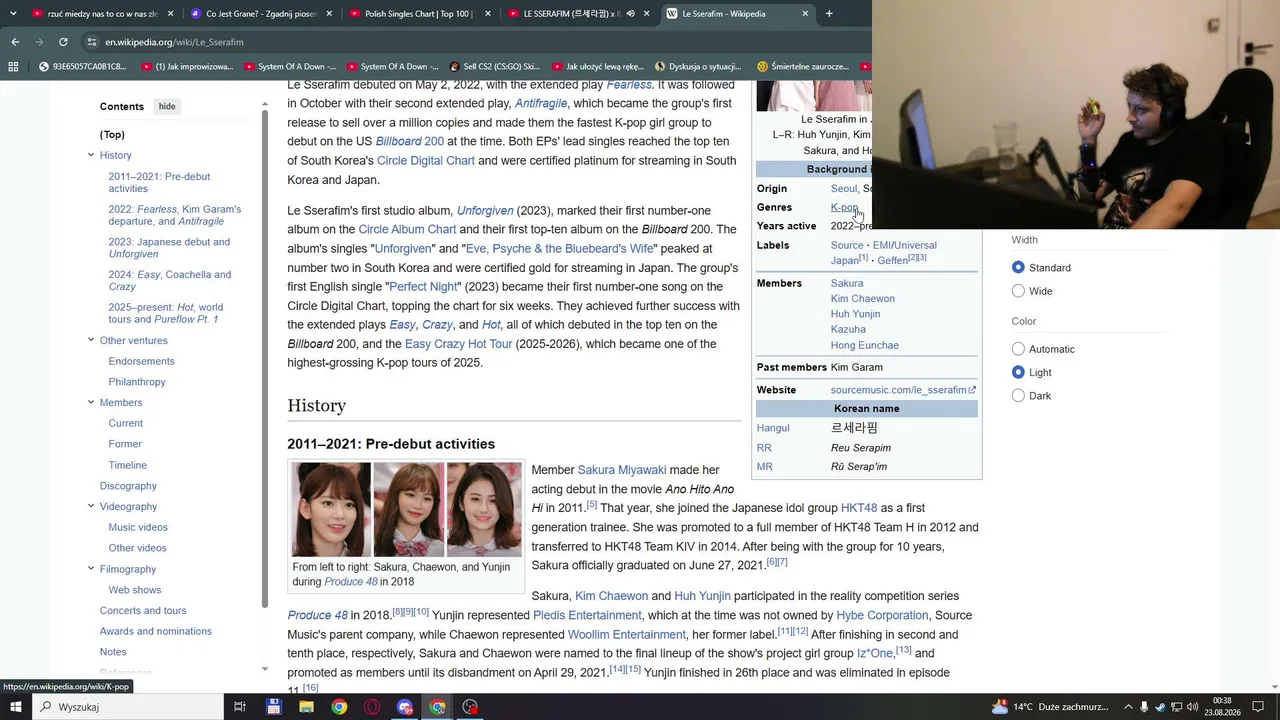Open Discord from the taskbar

point(405,707)
